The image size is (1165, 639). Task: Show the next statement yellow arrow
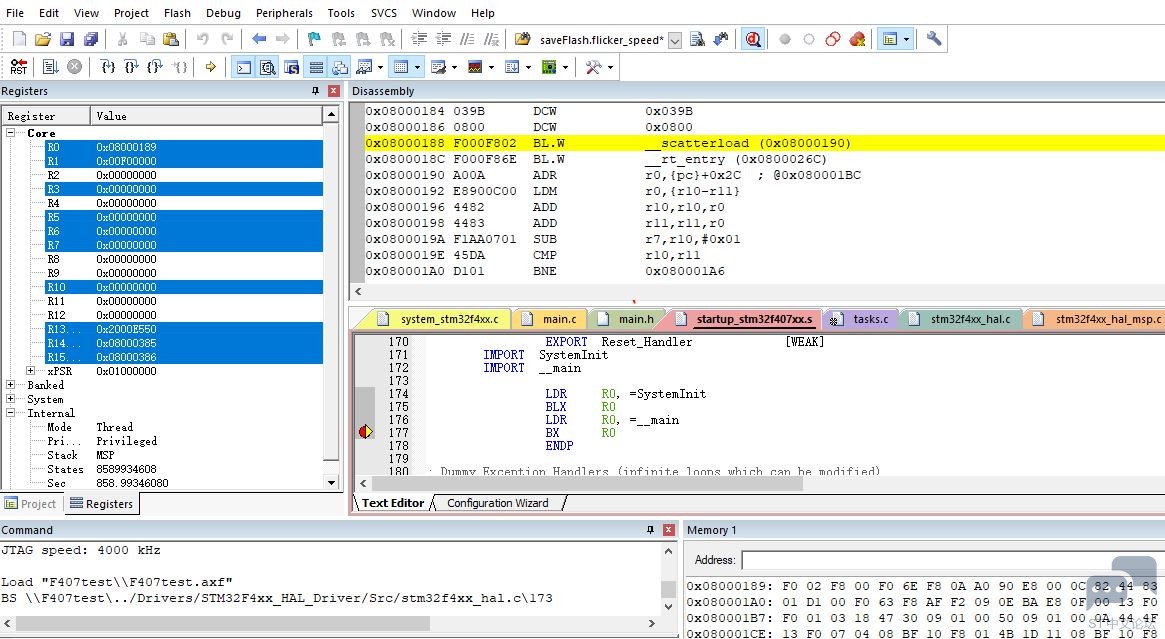210,68
